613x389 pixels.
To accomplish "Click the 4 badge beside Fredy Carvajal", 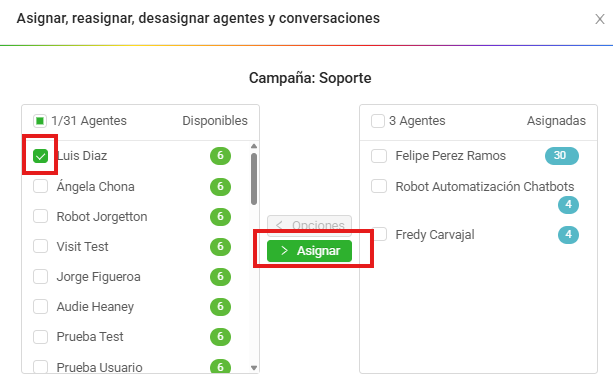I will [568, 235].
